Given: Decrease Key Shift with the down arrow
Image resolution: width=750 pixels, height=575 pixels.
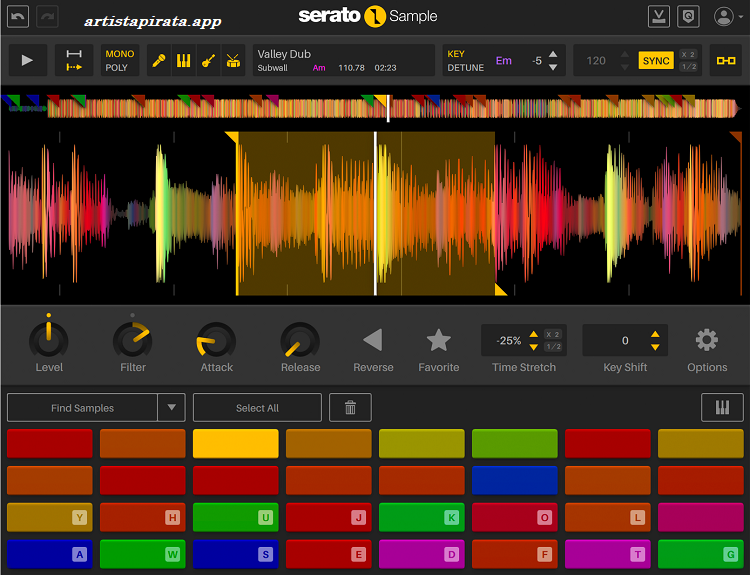Looking at the screenshot, I should coord(655,347).
